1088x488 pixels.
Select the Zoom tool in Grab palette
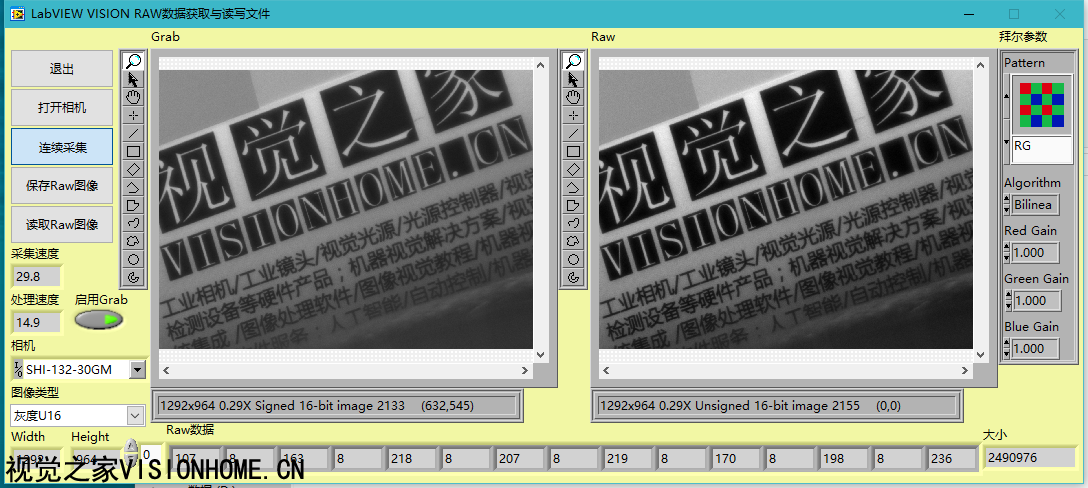point(133,61)
